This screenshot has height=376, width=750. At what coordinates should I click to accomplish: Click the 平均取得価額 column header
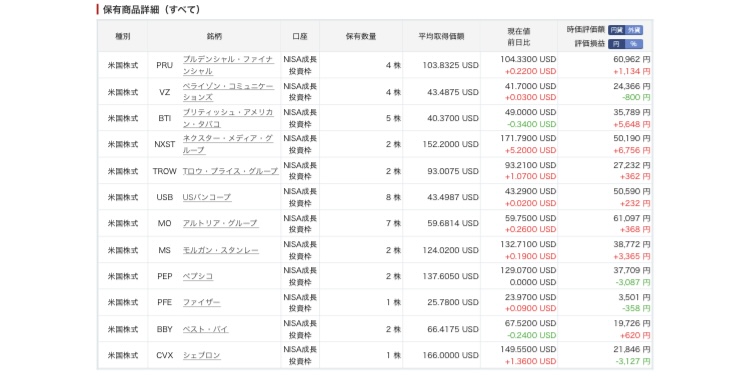[441, 36]
